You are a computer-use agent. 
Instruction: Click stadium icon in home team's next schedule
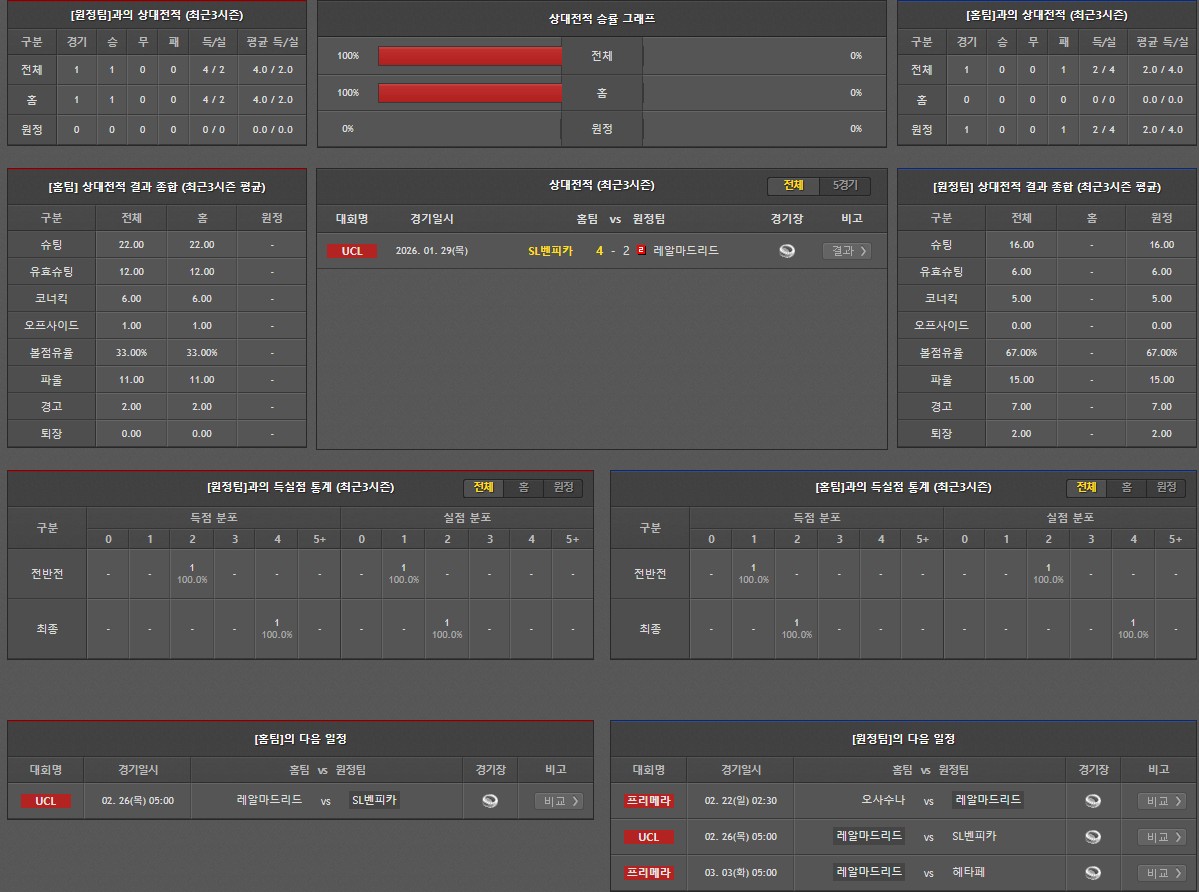tap(489, 801)
